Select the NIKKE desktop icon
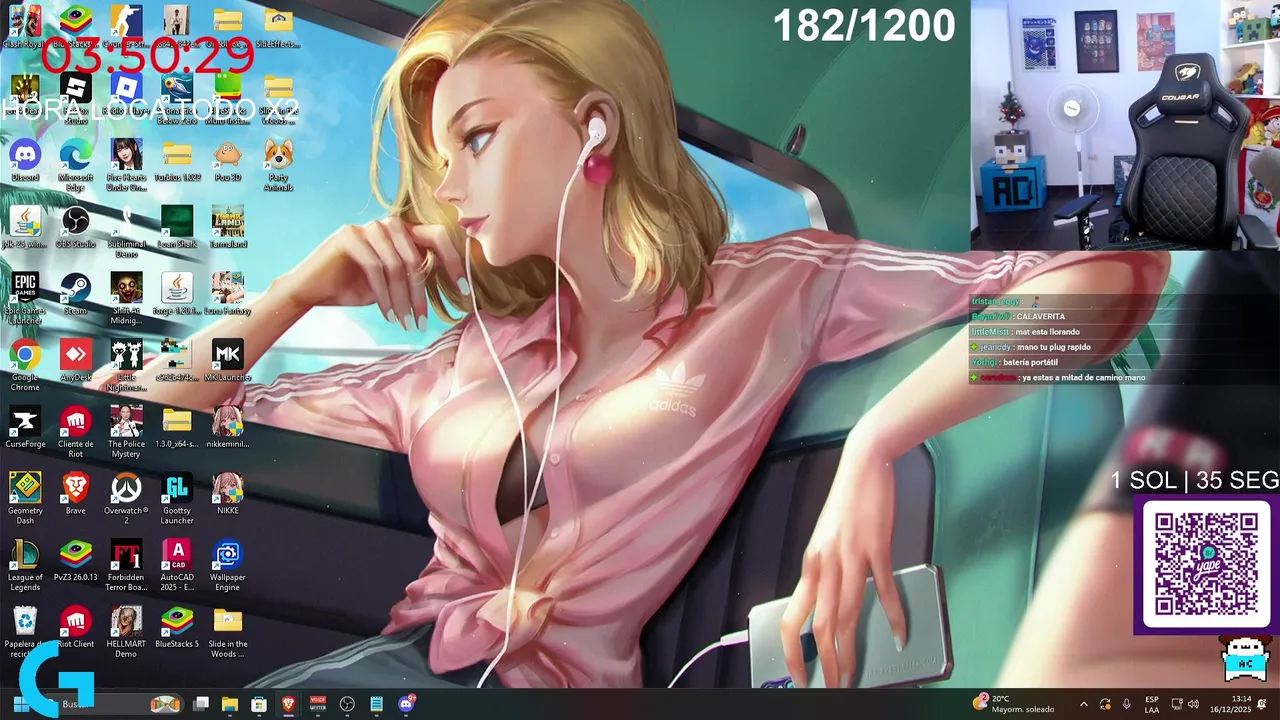 pyautogui.click(x=228, y=494)
